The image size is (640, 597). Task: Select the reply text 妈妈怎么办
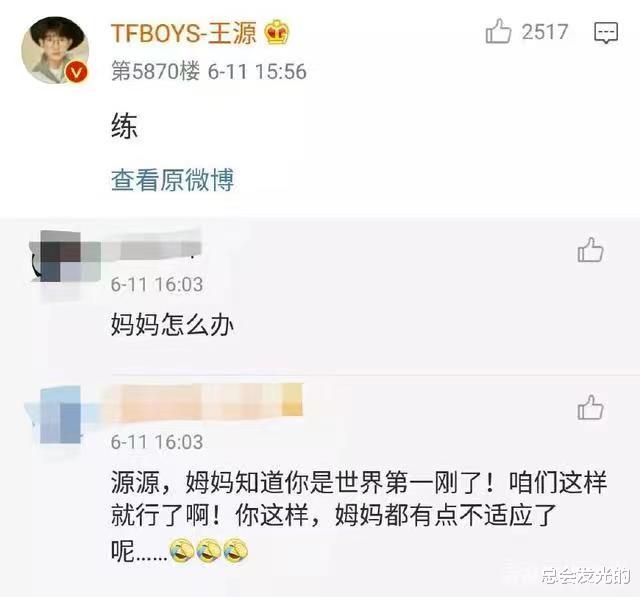pyautogui.click(x=172, y=326)
